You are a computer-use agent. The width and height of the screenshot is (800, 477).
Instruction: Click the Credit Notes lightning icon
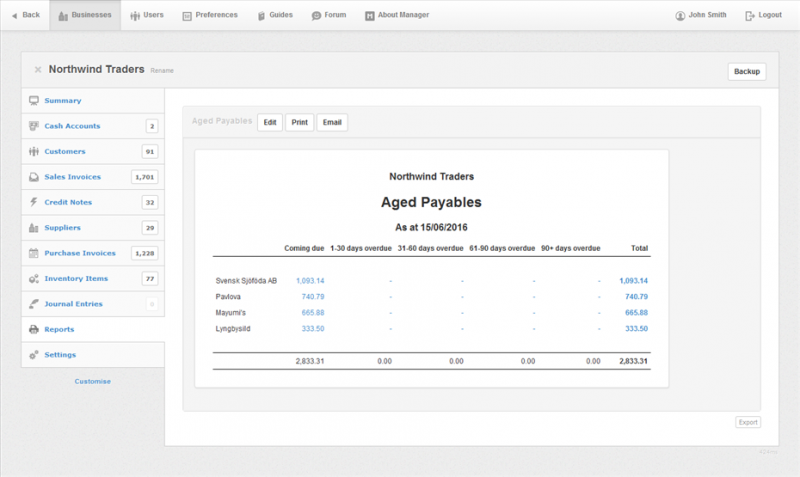click(34, 202)
